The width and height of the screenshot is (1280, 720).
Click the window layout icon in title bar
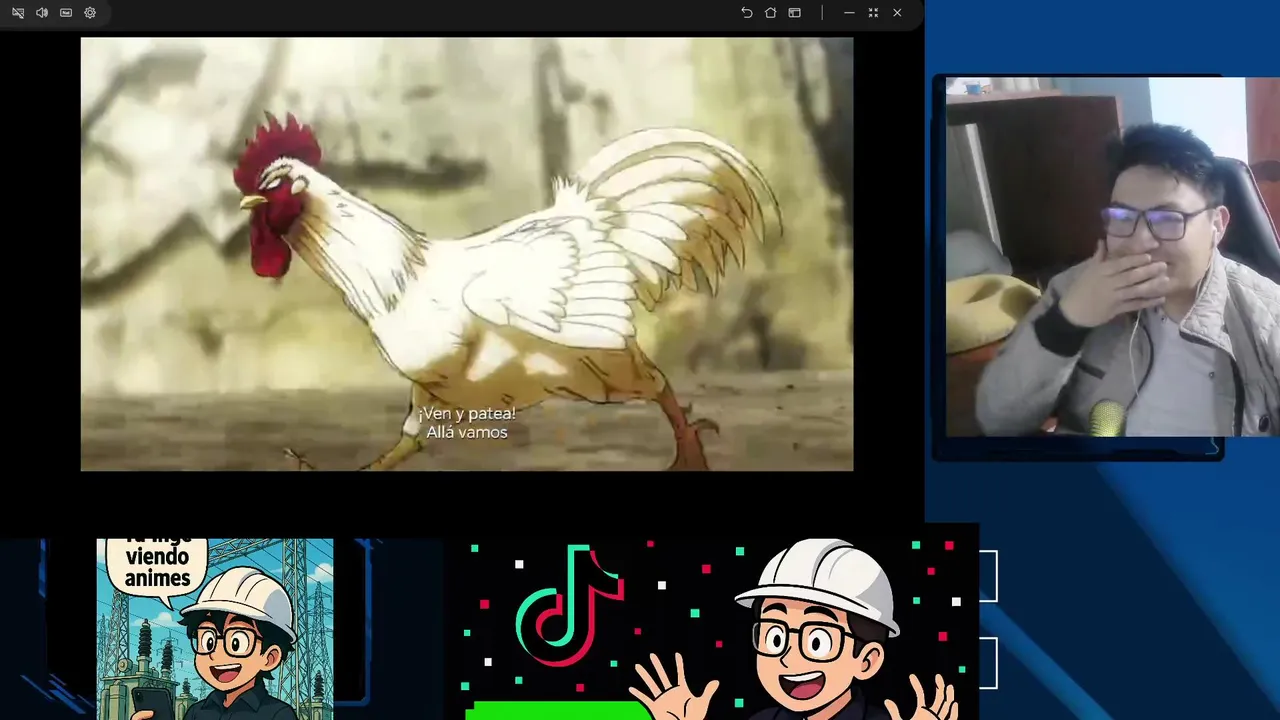coord(795,13)
